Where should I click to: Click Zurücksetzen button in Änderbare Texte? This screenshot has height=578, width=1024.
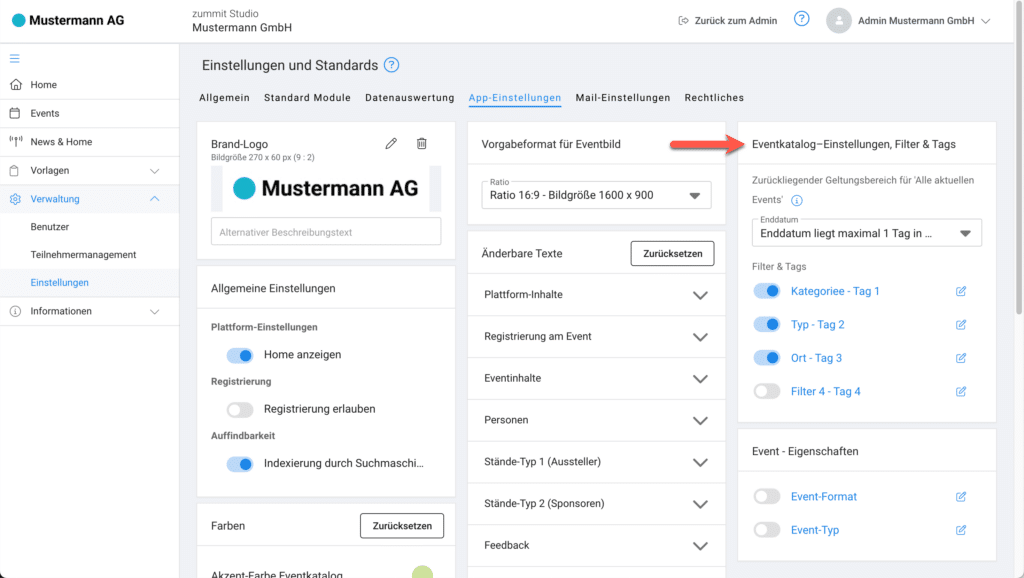(672, 254)
